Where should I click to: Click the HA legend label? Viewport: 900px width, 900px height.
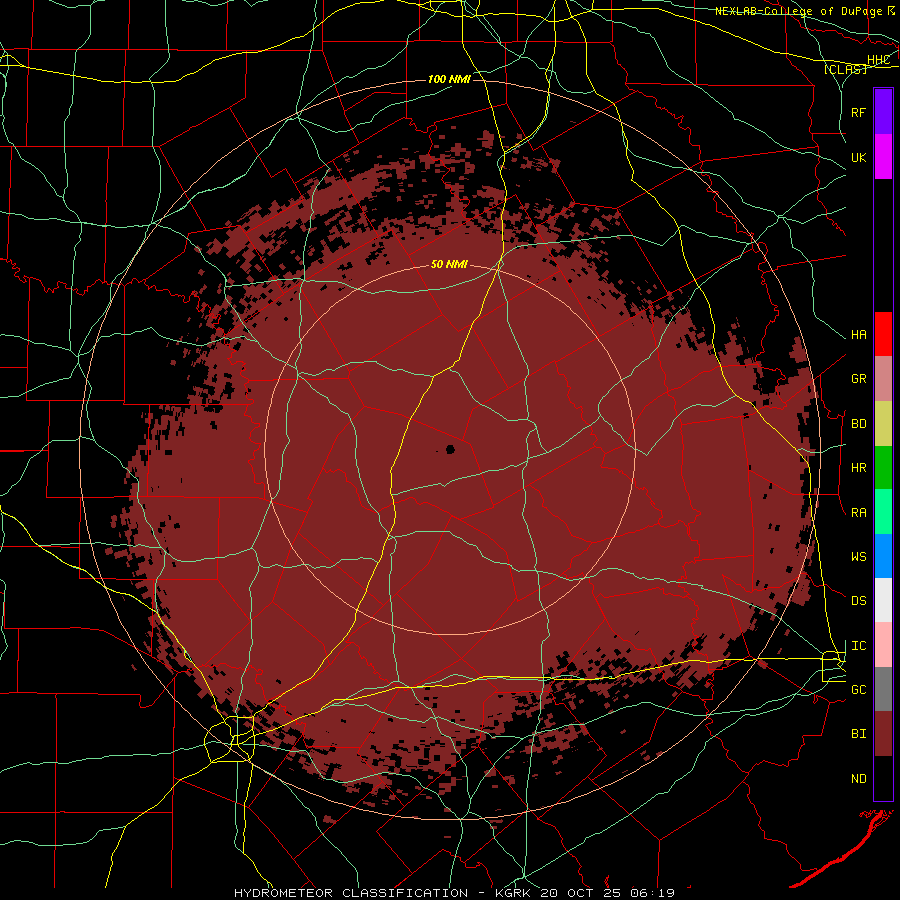point(858,334)
